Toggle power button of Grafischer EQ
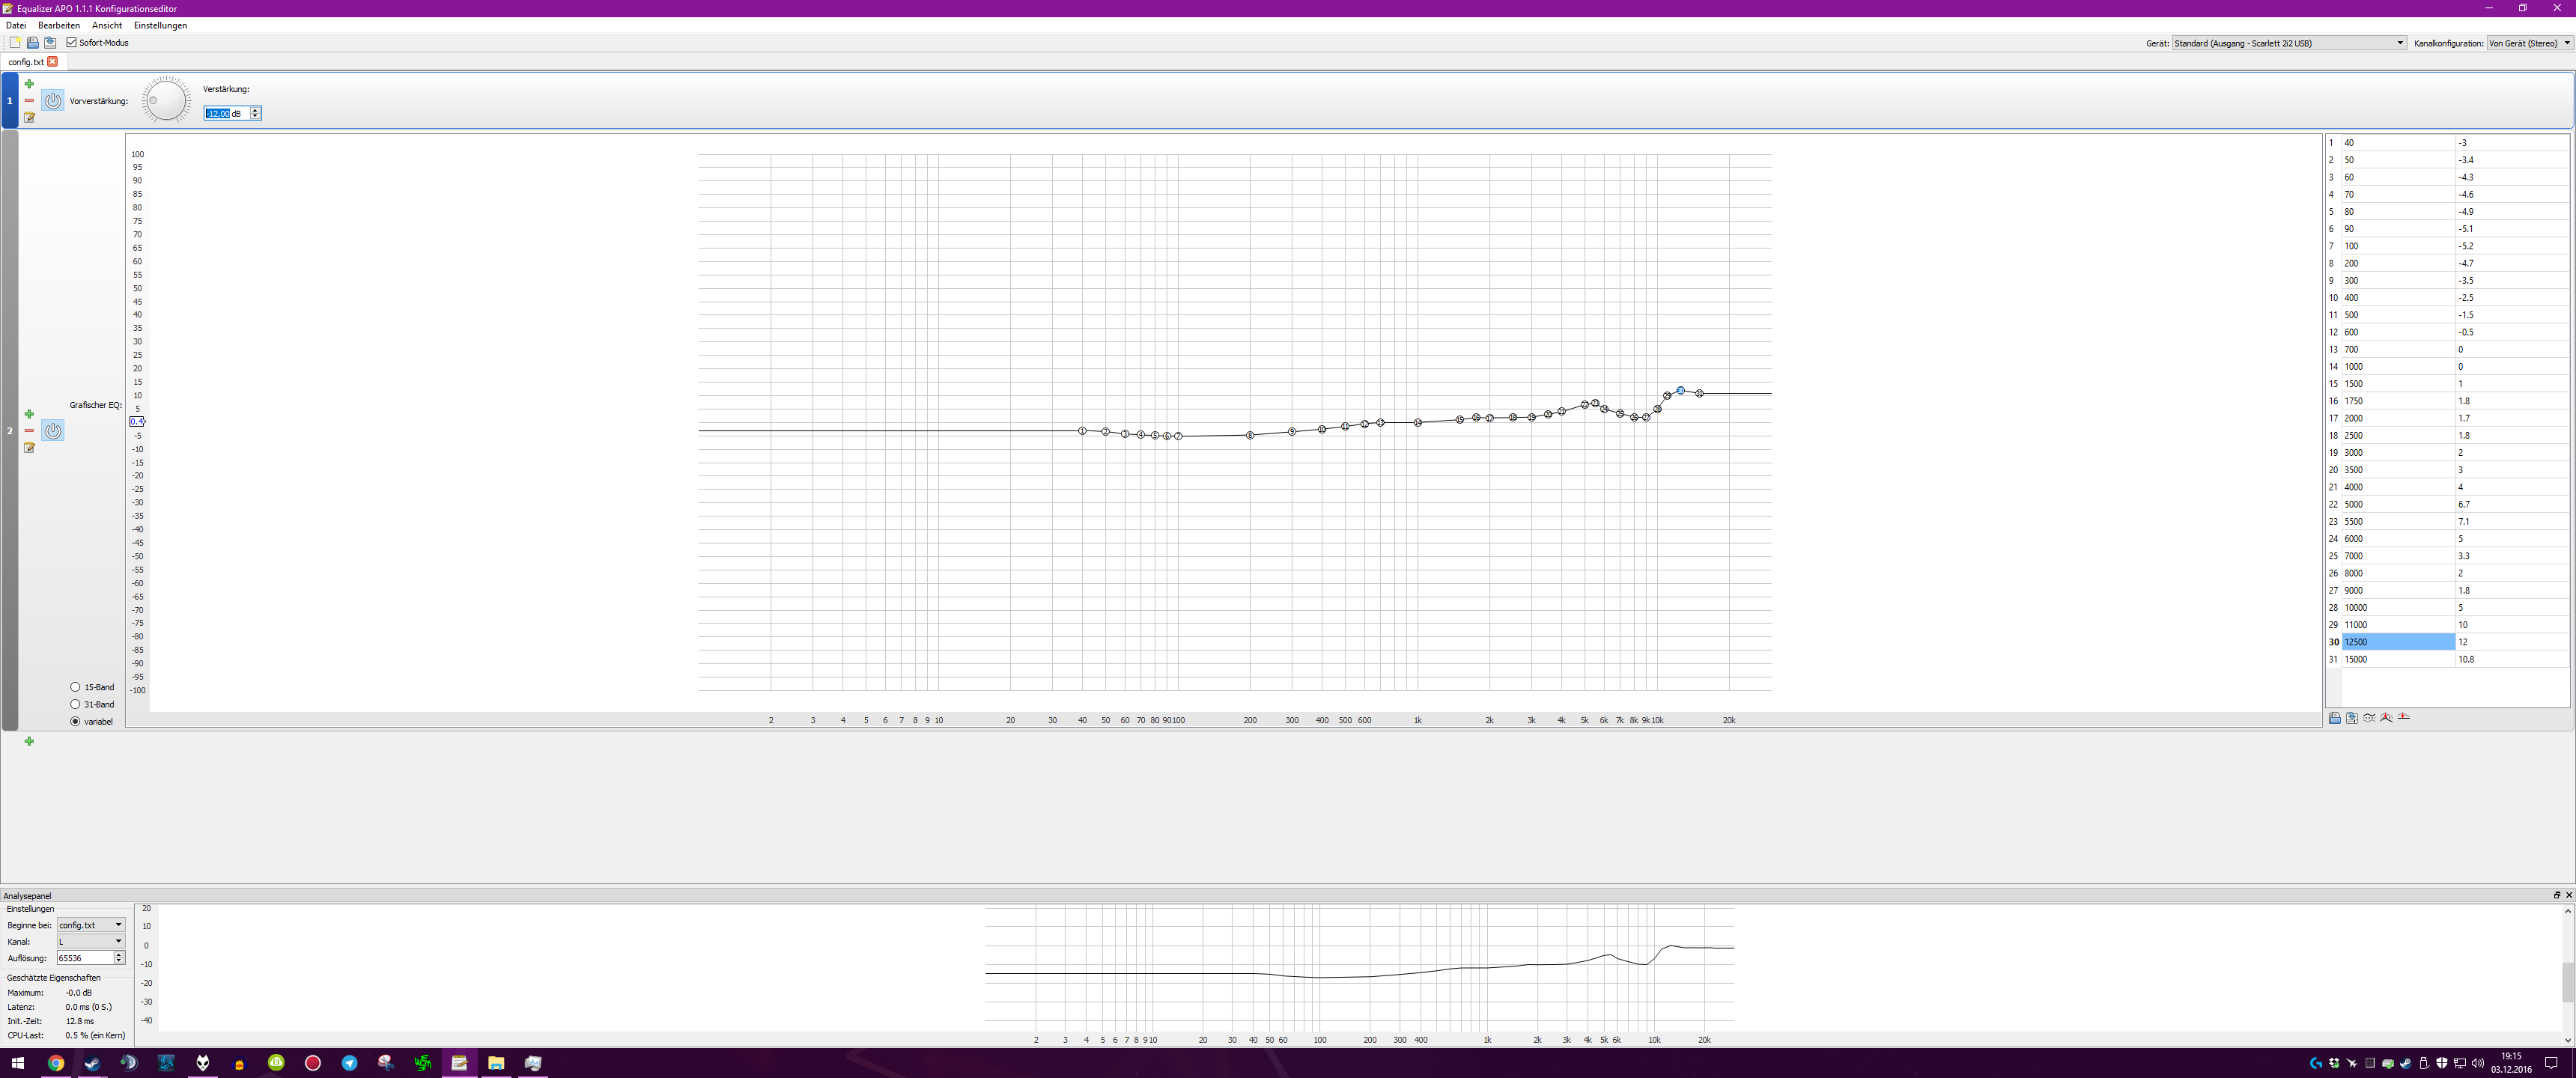 [53, 431]
